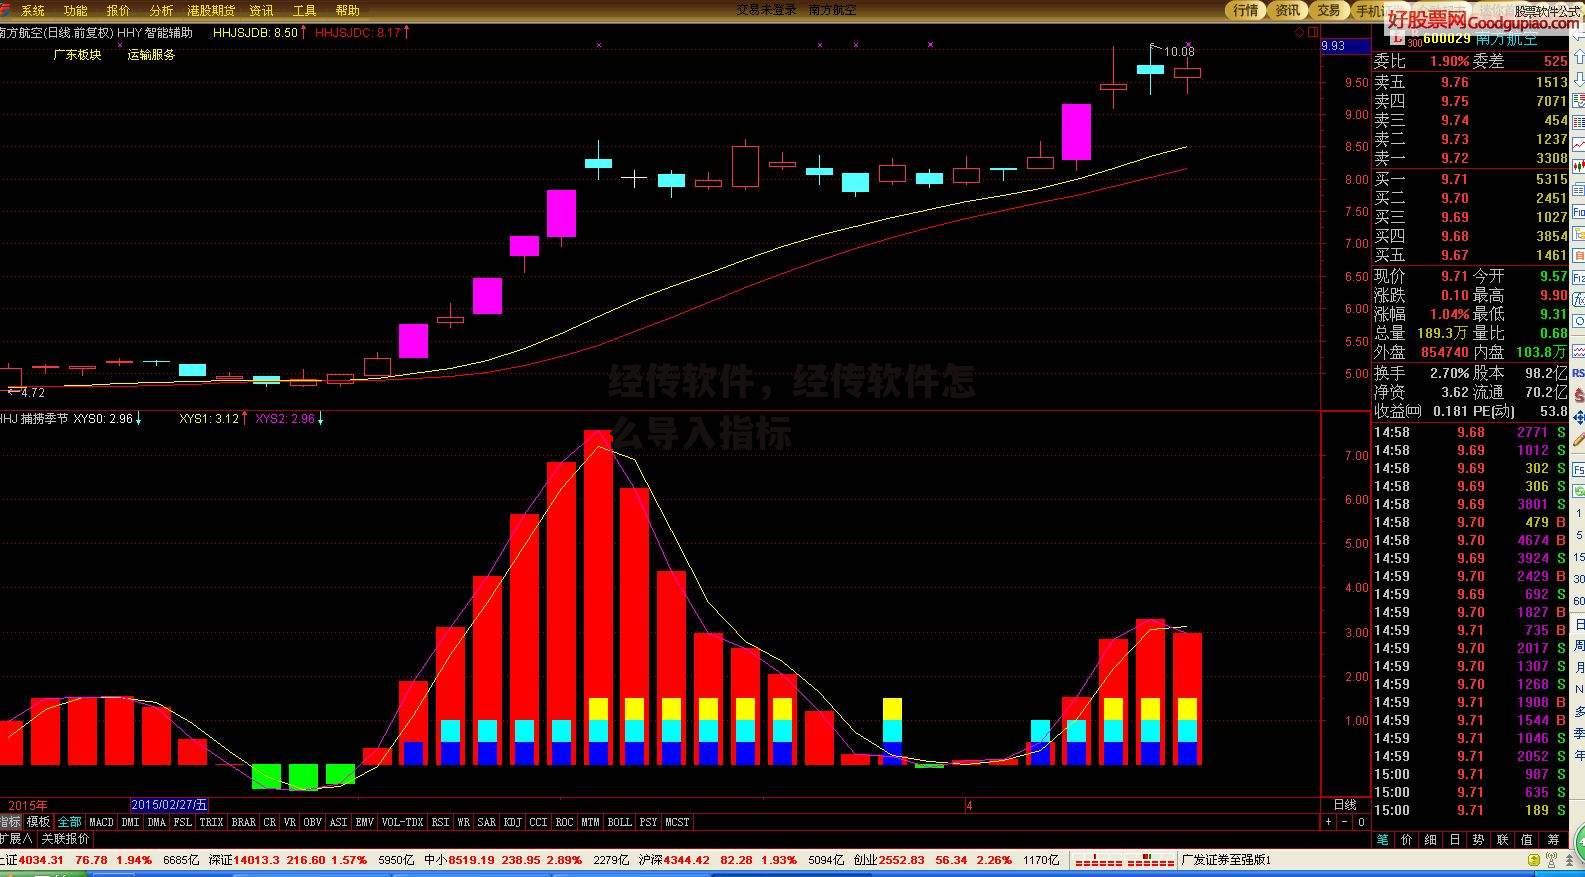The width and height of the screenshot is (1585, 877).
Task: Select the VR indicator tab
Action: pos(290,822)
